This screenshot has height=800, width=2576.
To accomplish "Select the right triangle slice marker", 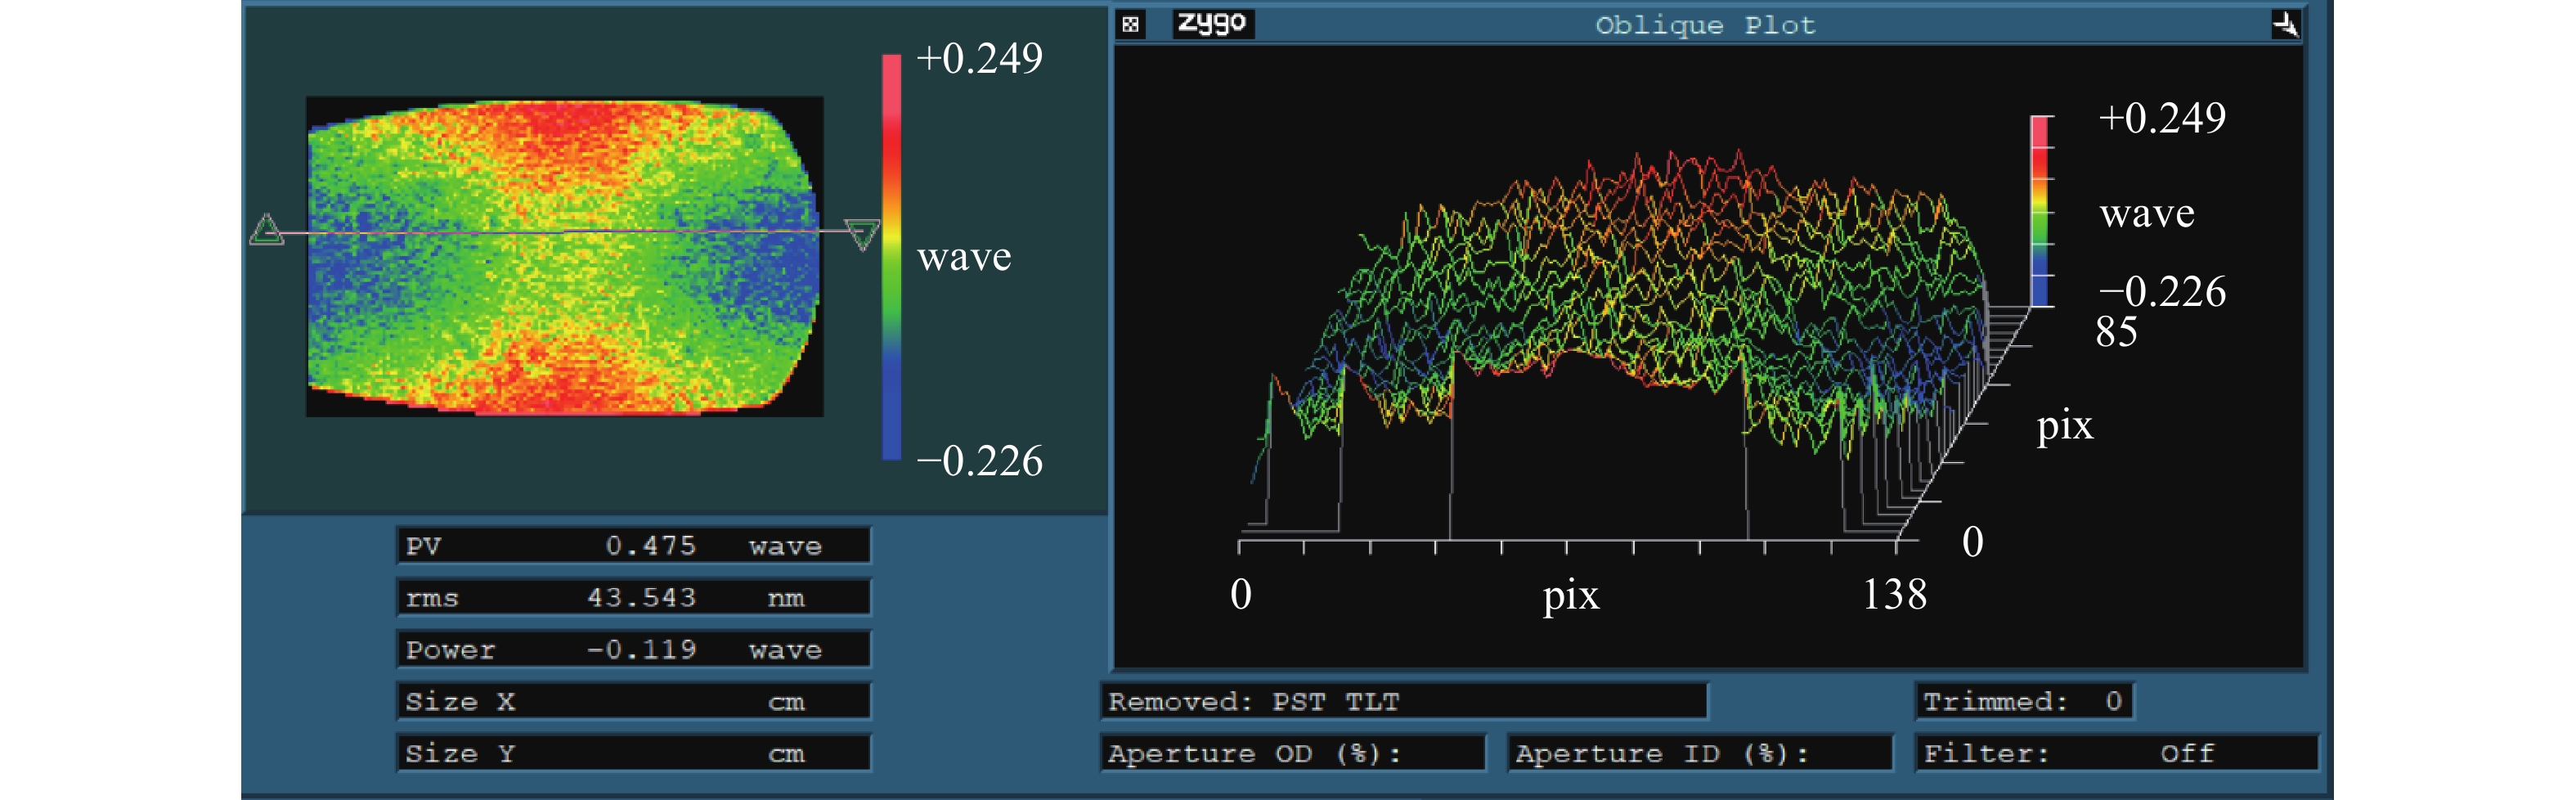I will point(862,234).
